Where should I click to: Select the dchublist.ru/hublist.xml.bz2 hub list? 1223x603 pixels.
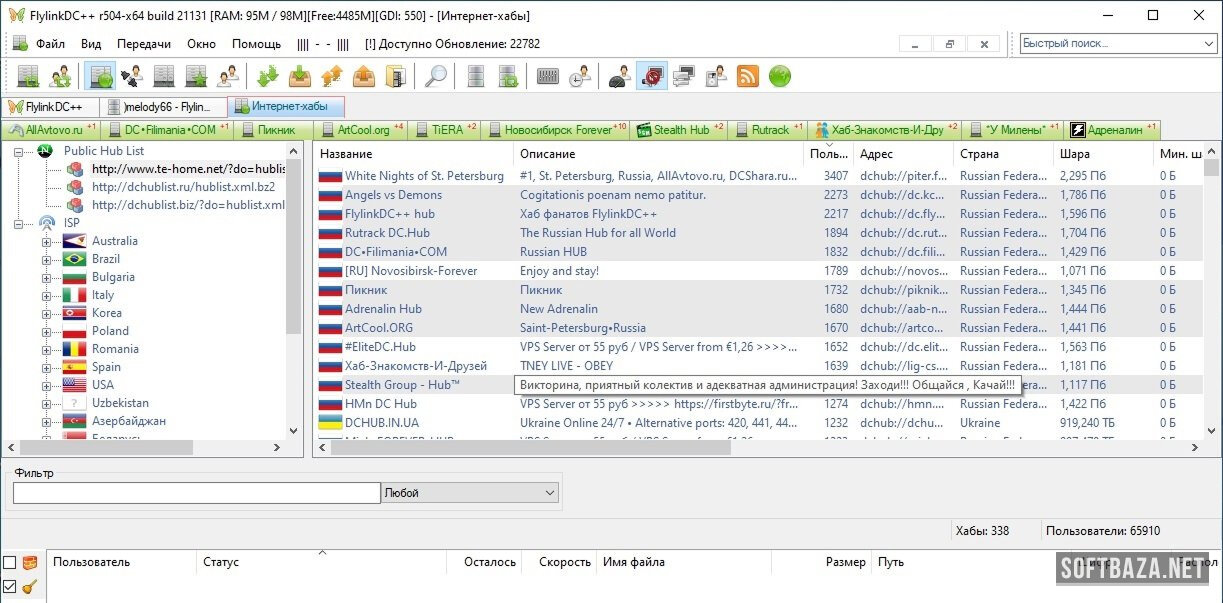(x=183, y=187)
